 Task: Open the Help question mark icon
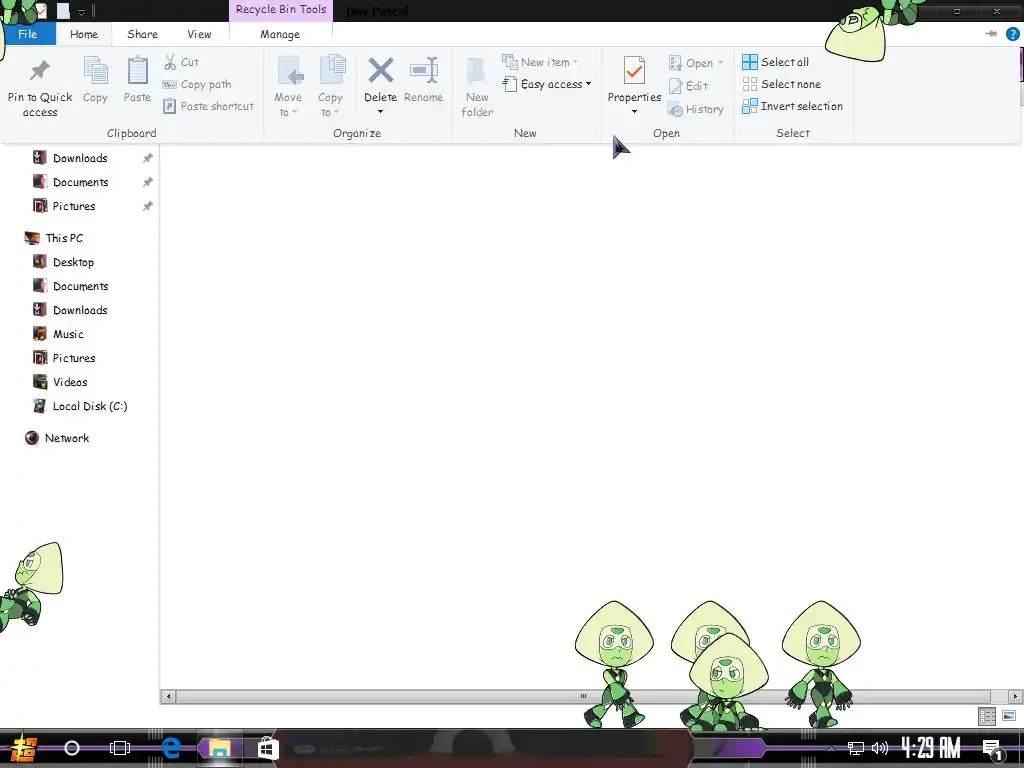pyautogui.click(x=1013, y=34)
